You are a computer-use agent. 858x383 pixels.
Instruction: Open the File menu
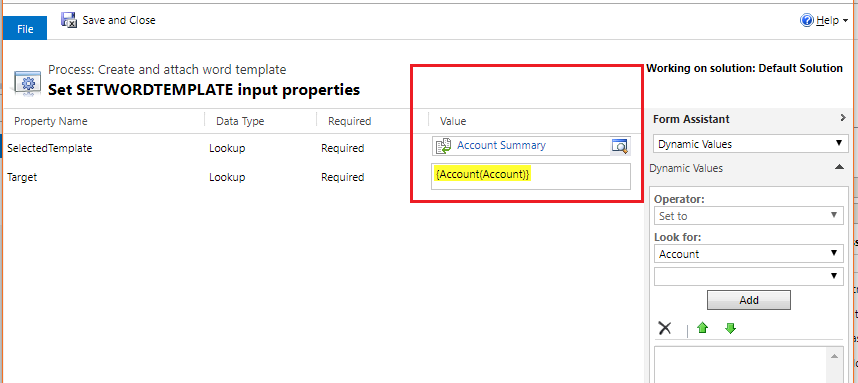25,29
